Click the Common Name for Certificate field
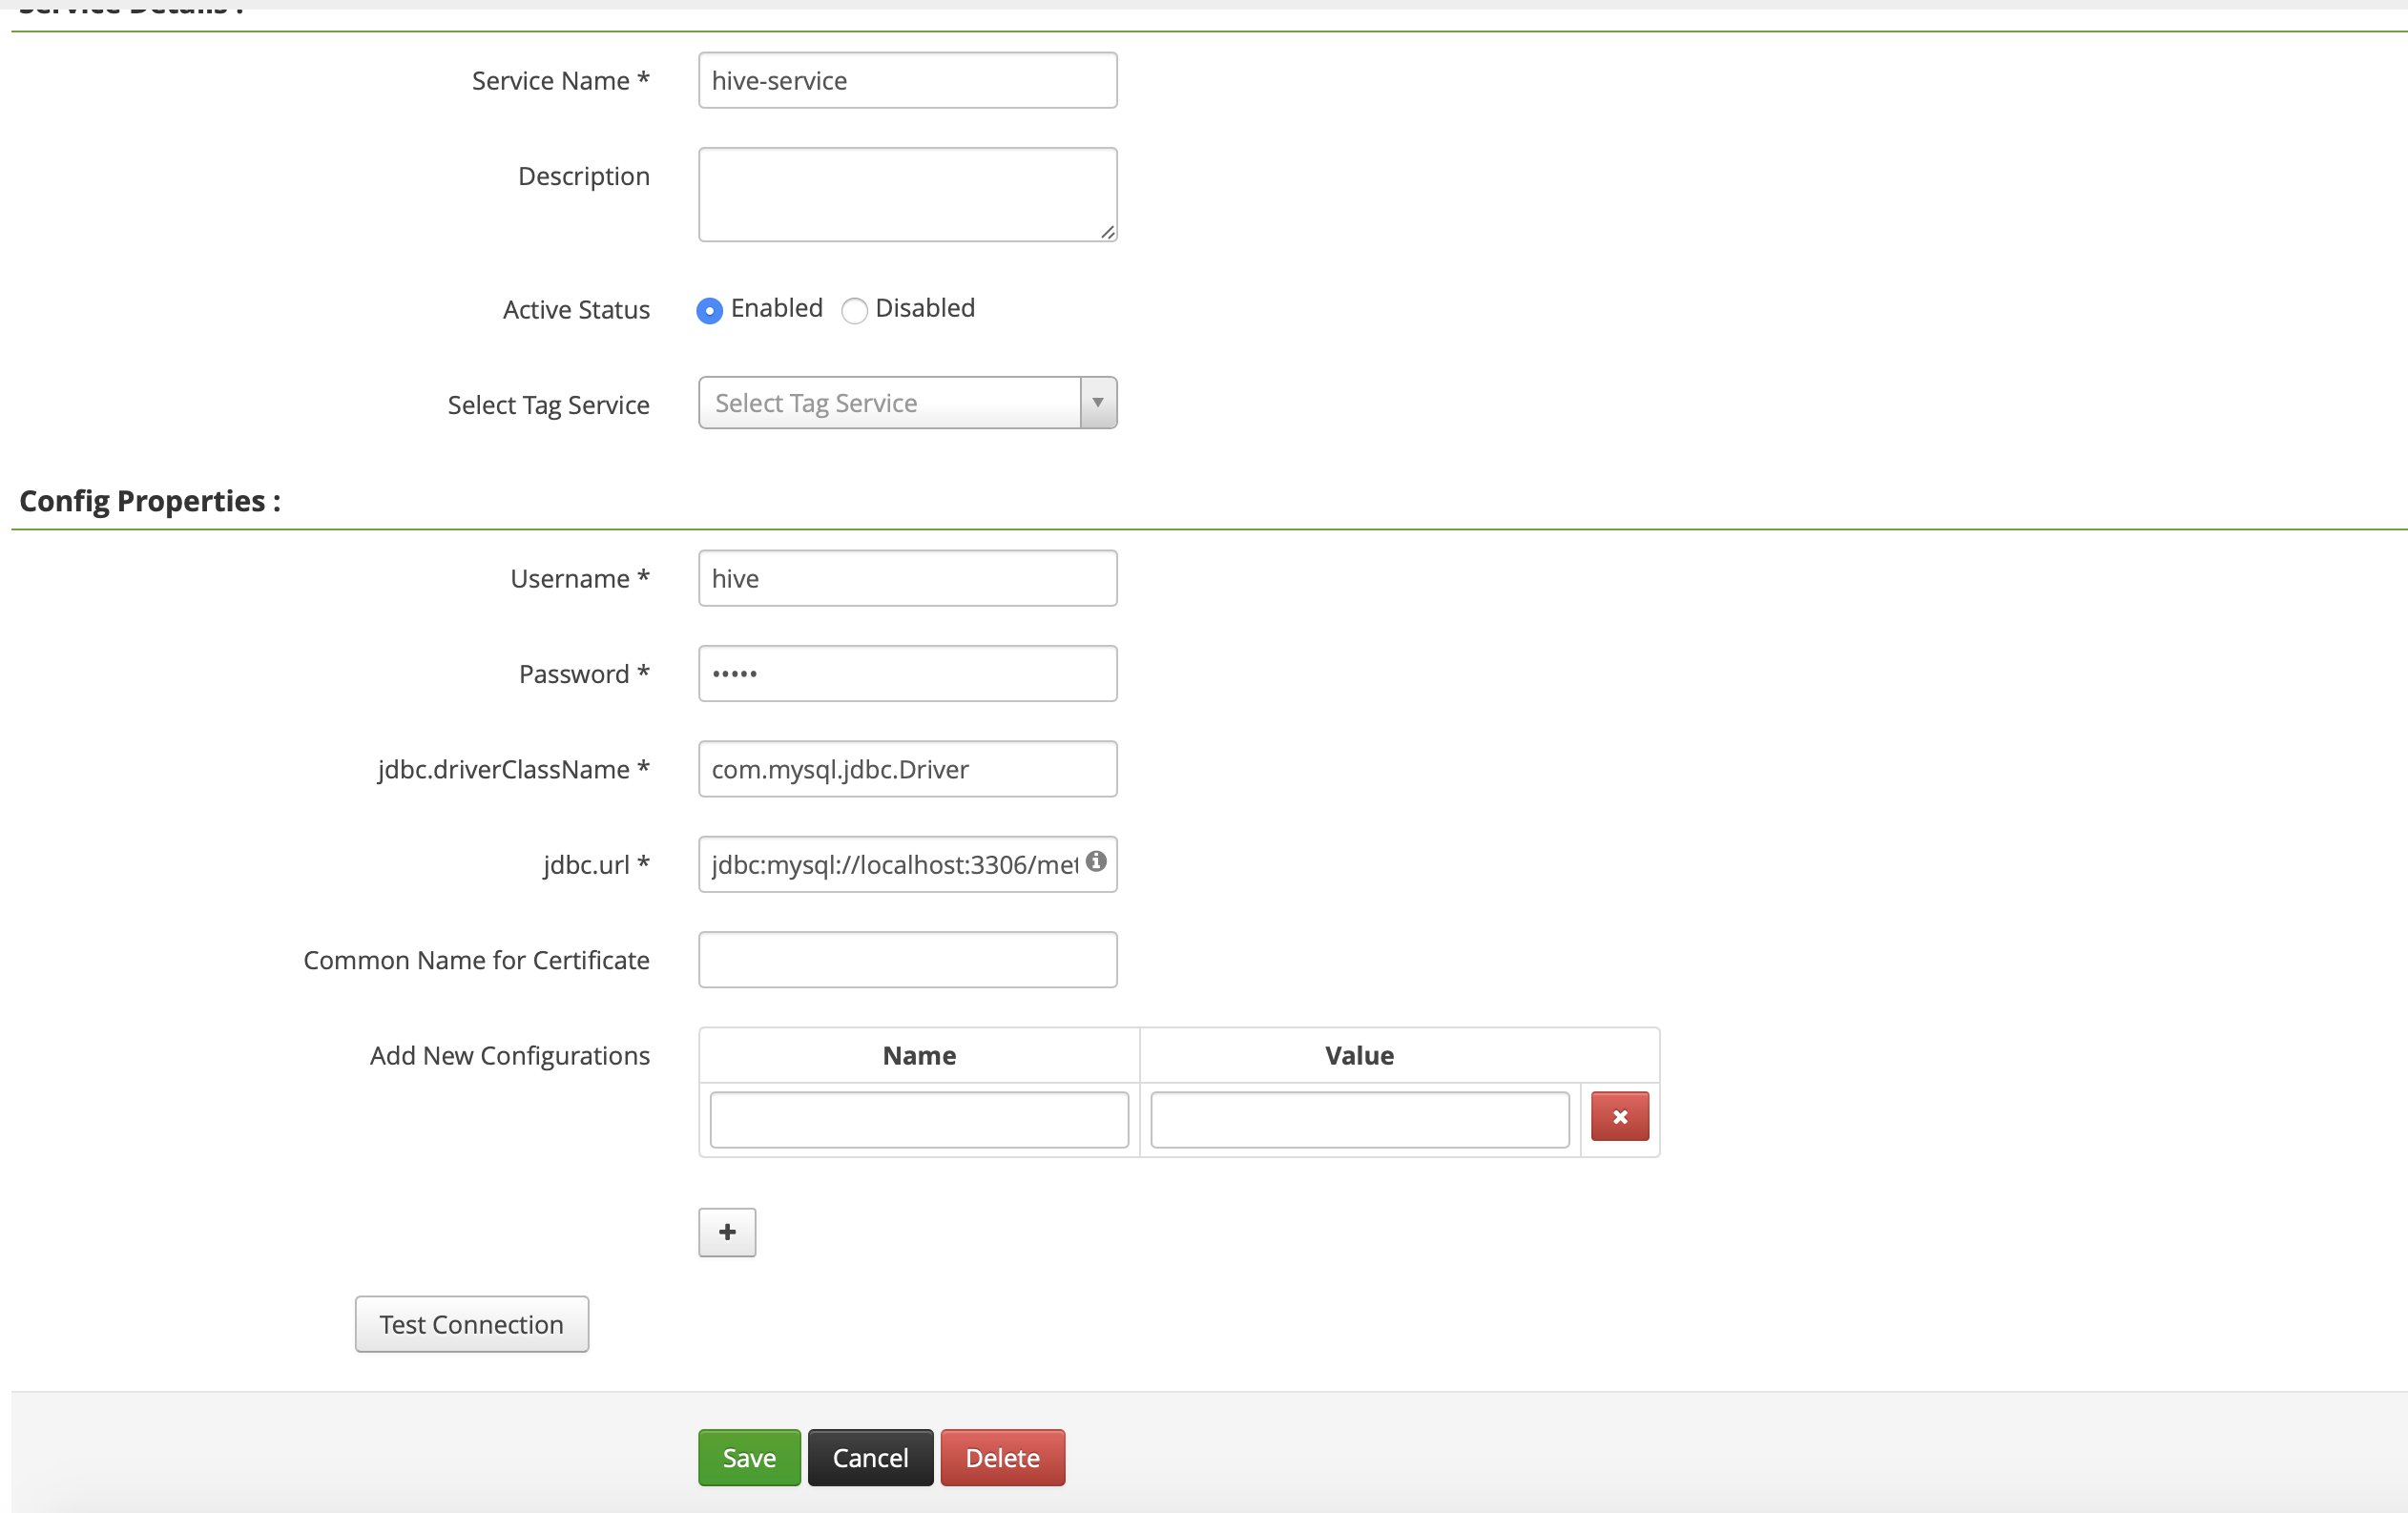This screenshot has width=2408, height=1513. point(906,959)
